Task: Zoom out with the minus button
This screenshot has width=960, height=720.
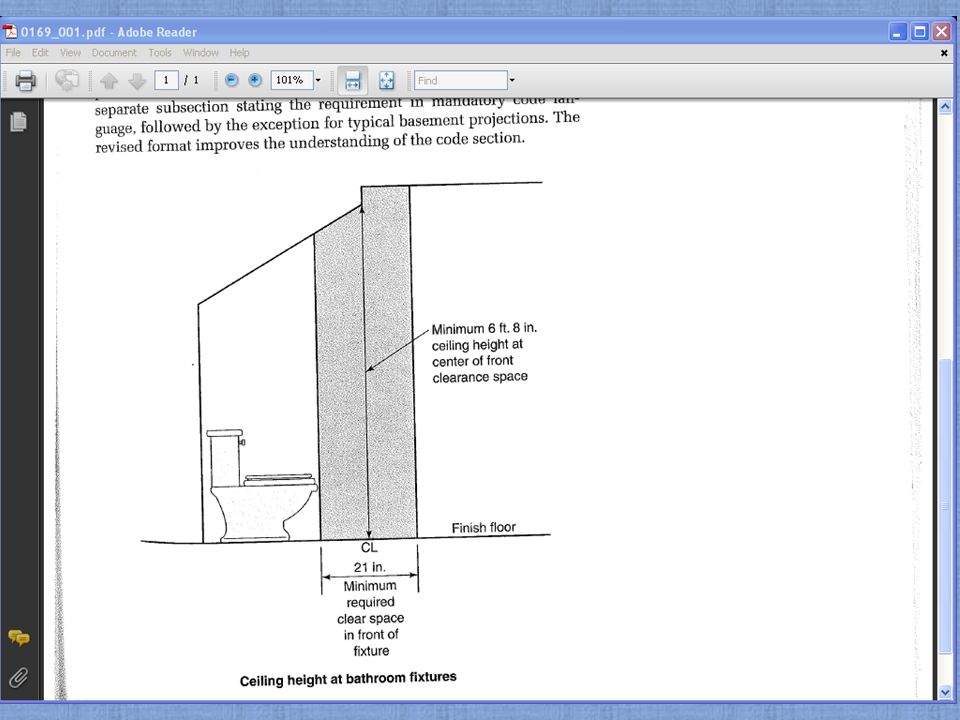Action: tap(231, 80)
